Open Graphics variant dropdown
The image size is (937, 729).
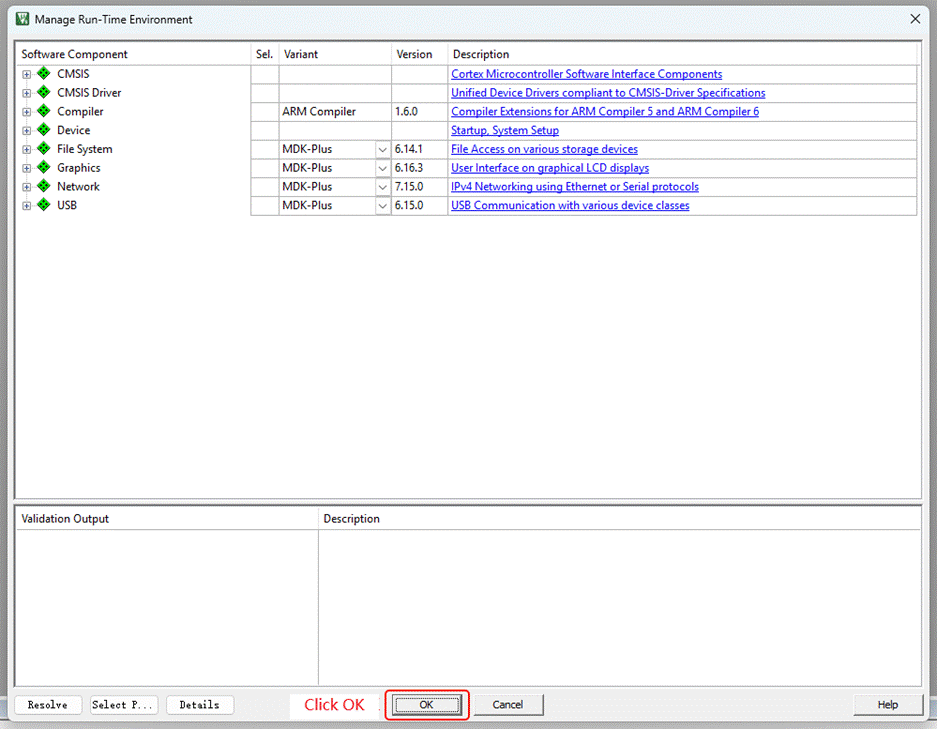click(382, 169)
